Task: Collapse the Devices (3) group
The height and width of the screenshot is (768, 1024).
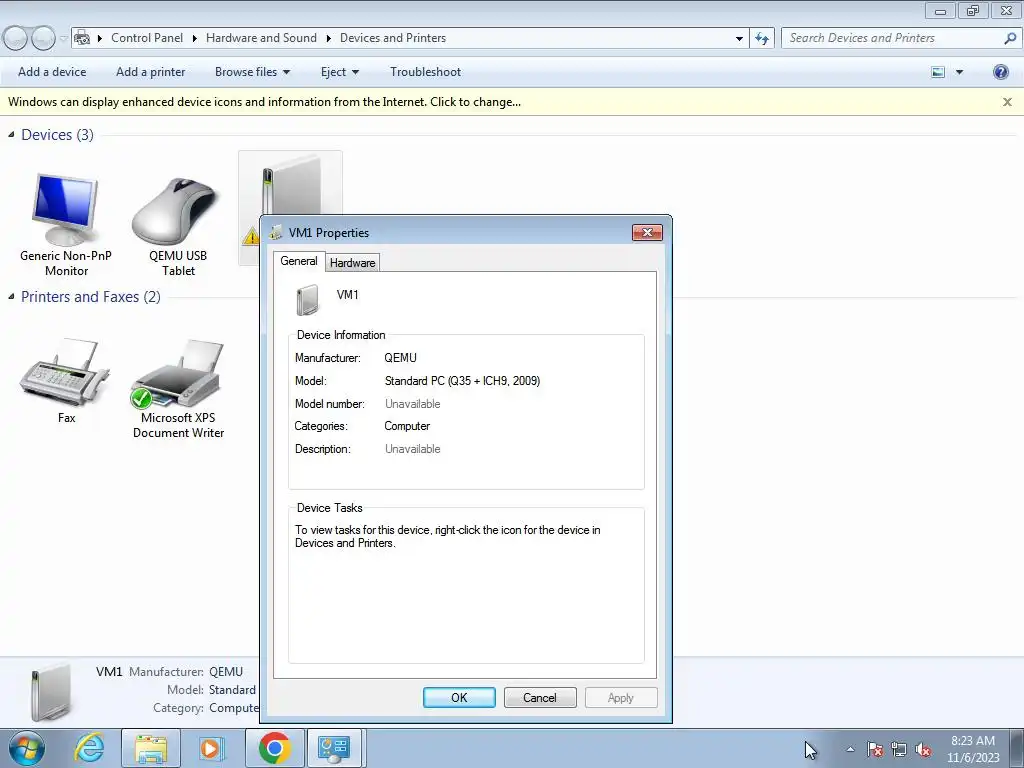Action: (x=11, y=135)
